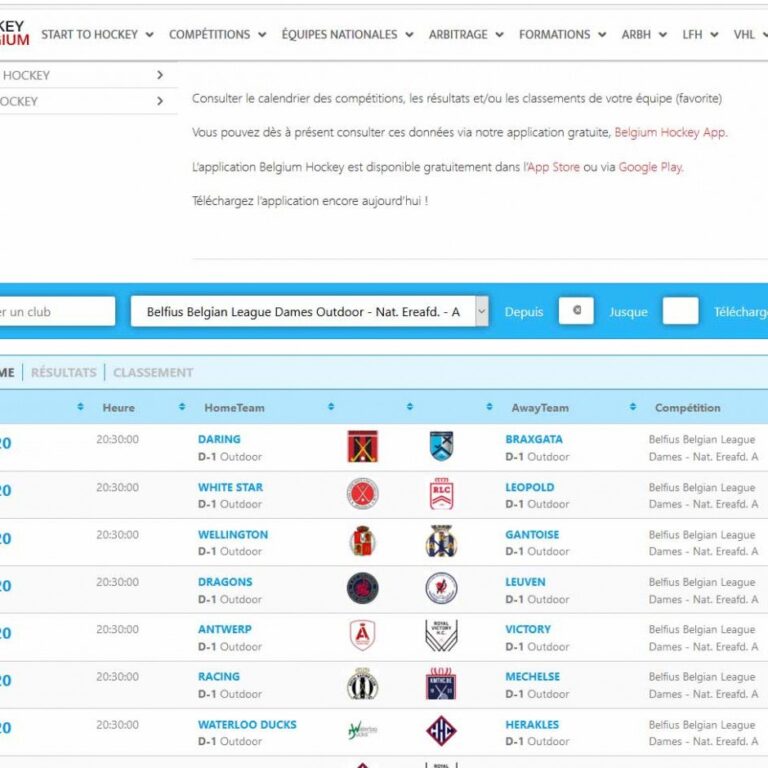Open the LEUVEN team link
768x768 pixels.
pos(525,581)
